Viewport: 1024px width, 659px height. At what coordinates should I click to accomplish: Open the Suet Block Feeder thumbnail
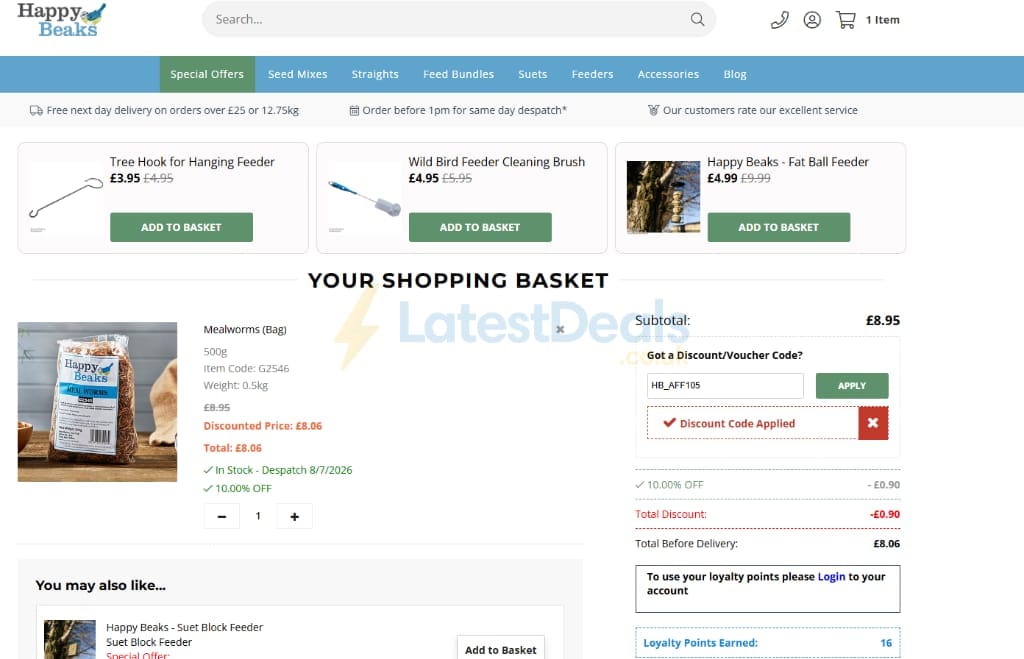tap(70, 639)
